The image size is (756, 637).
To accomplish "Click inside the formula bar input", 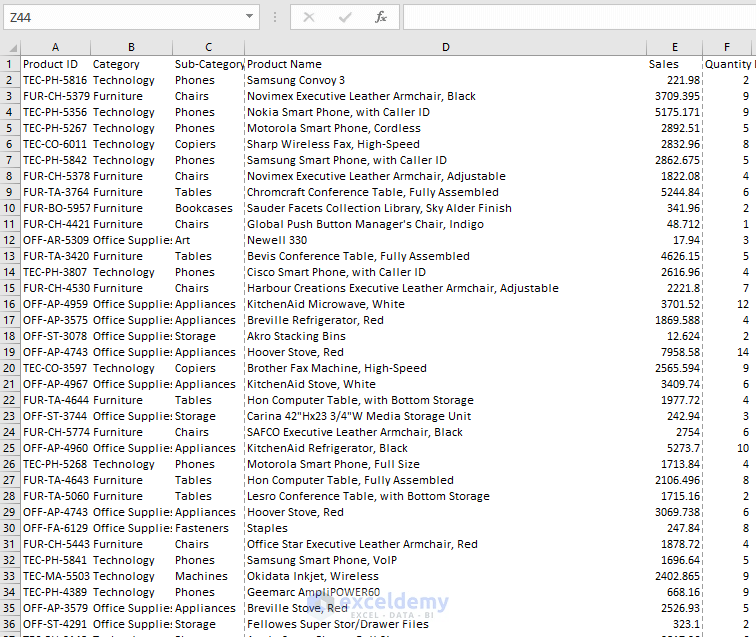I will (580, 17).
